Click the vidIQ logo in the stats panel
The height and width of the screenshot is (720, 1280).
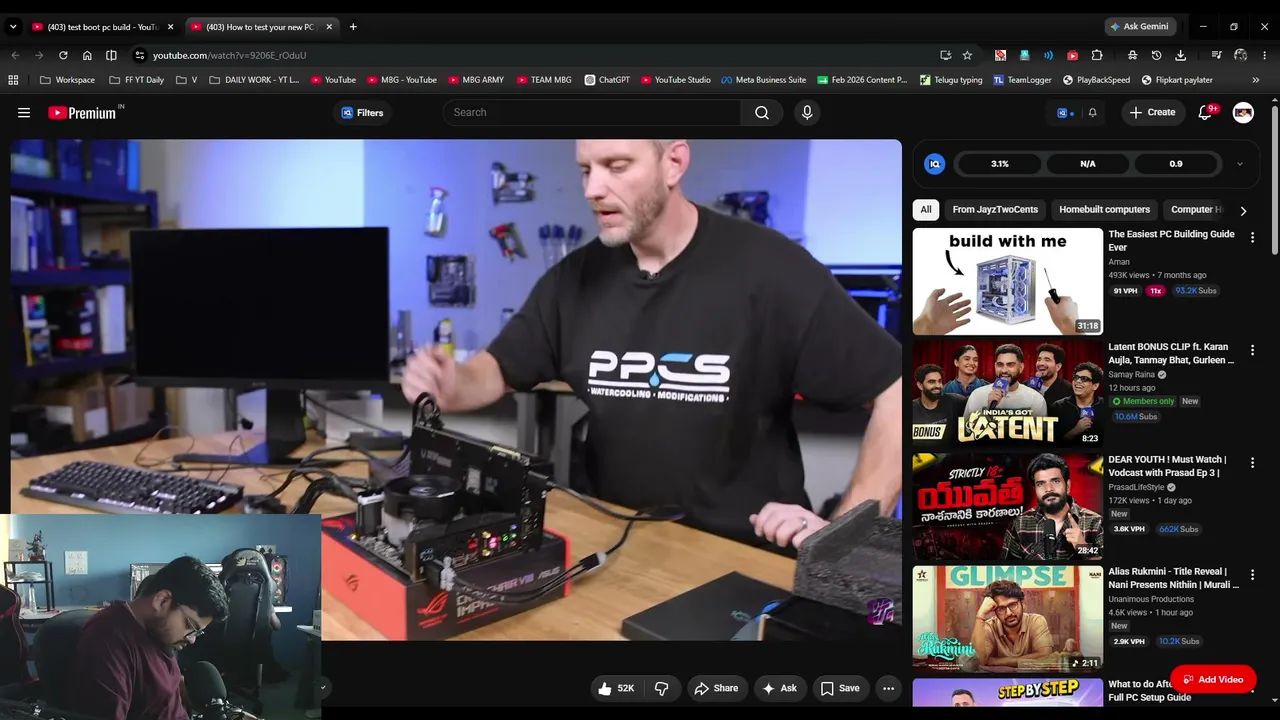(935, 164)
